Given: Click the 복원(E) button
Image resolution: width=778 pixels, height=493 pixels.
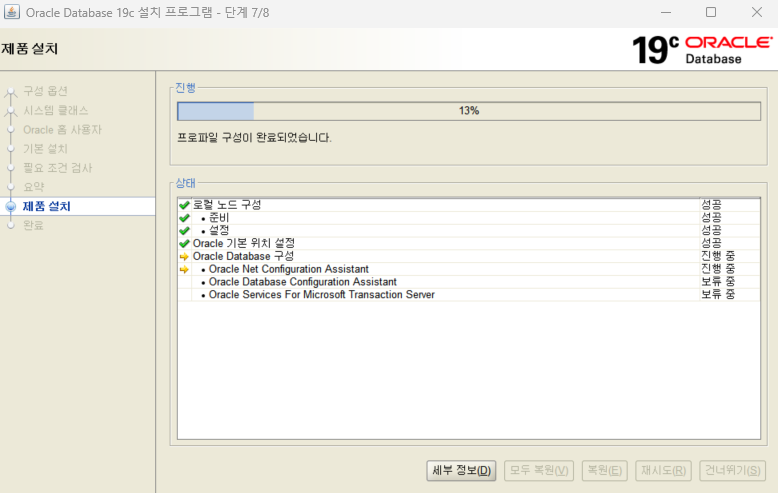Looking at the screenshot, I should coord(604,470).
